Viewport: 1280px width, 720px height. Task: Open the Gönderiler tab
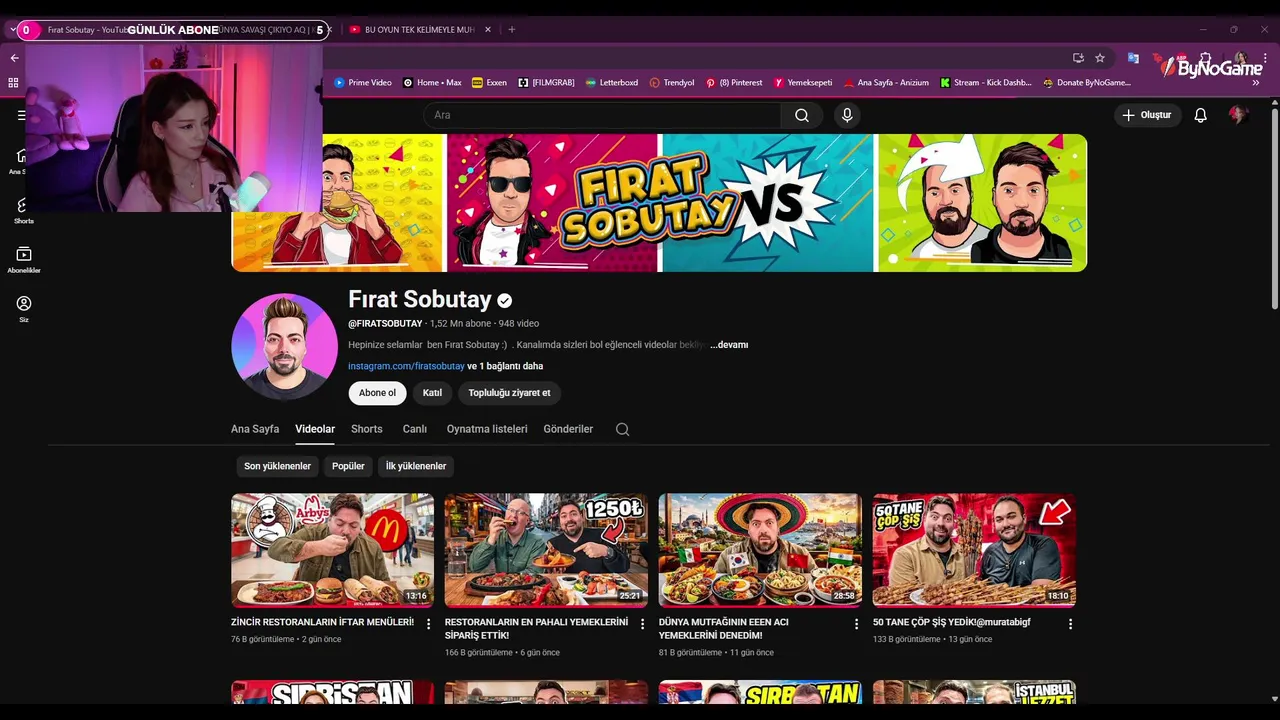(568, 429)
